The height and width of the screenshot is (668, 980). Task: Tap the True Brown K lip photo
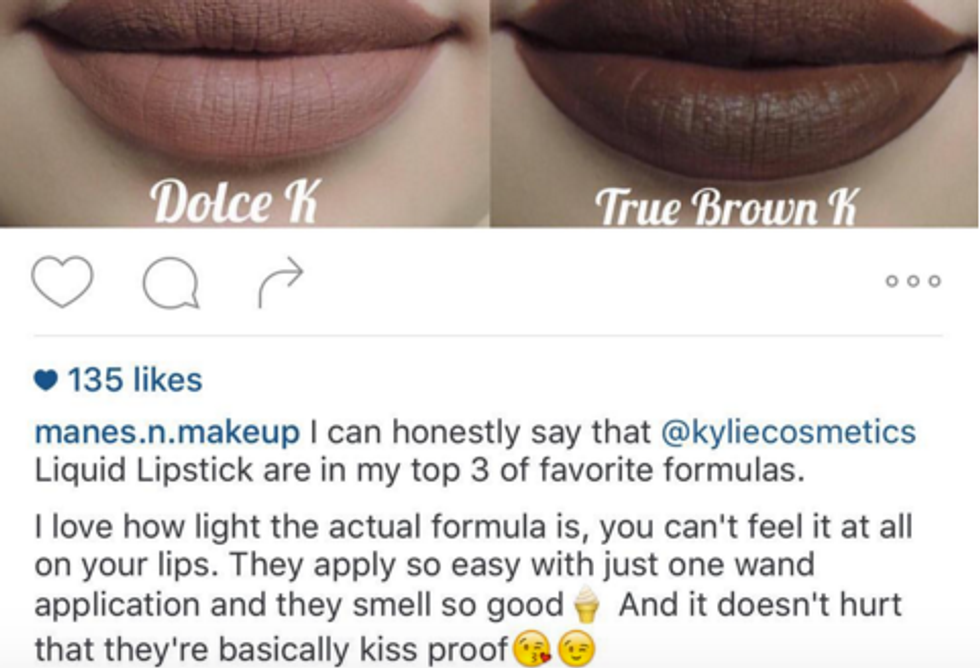[734, 113]
